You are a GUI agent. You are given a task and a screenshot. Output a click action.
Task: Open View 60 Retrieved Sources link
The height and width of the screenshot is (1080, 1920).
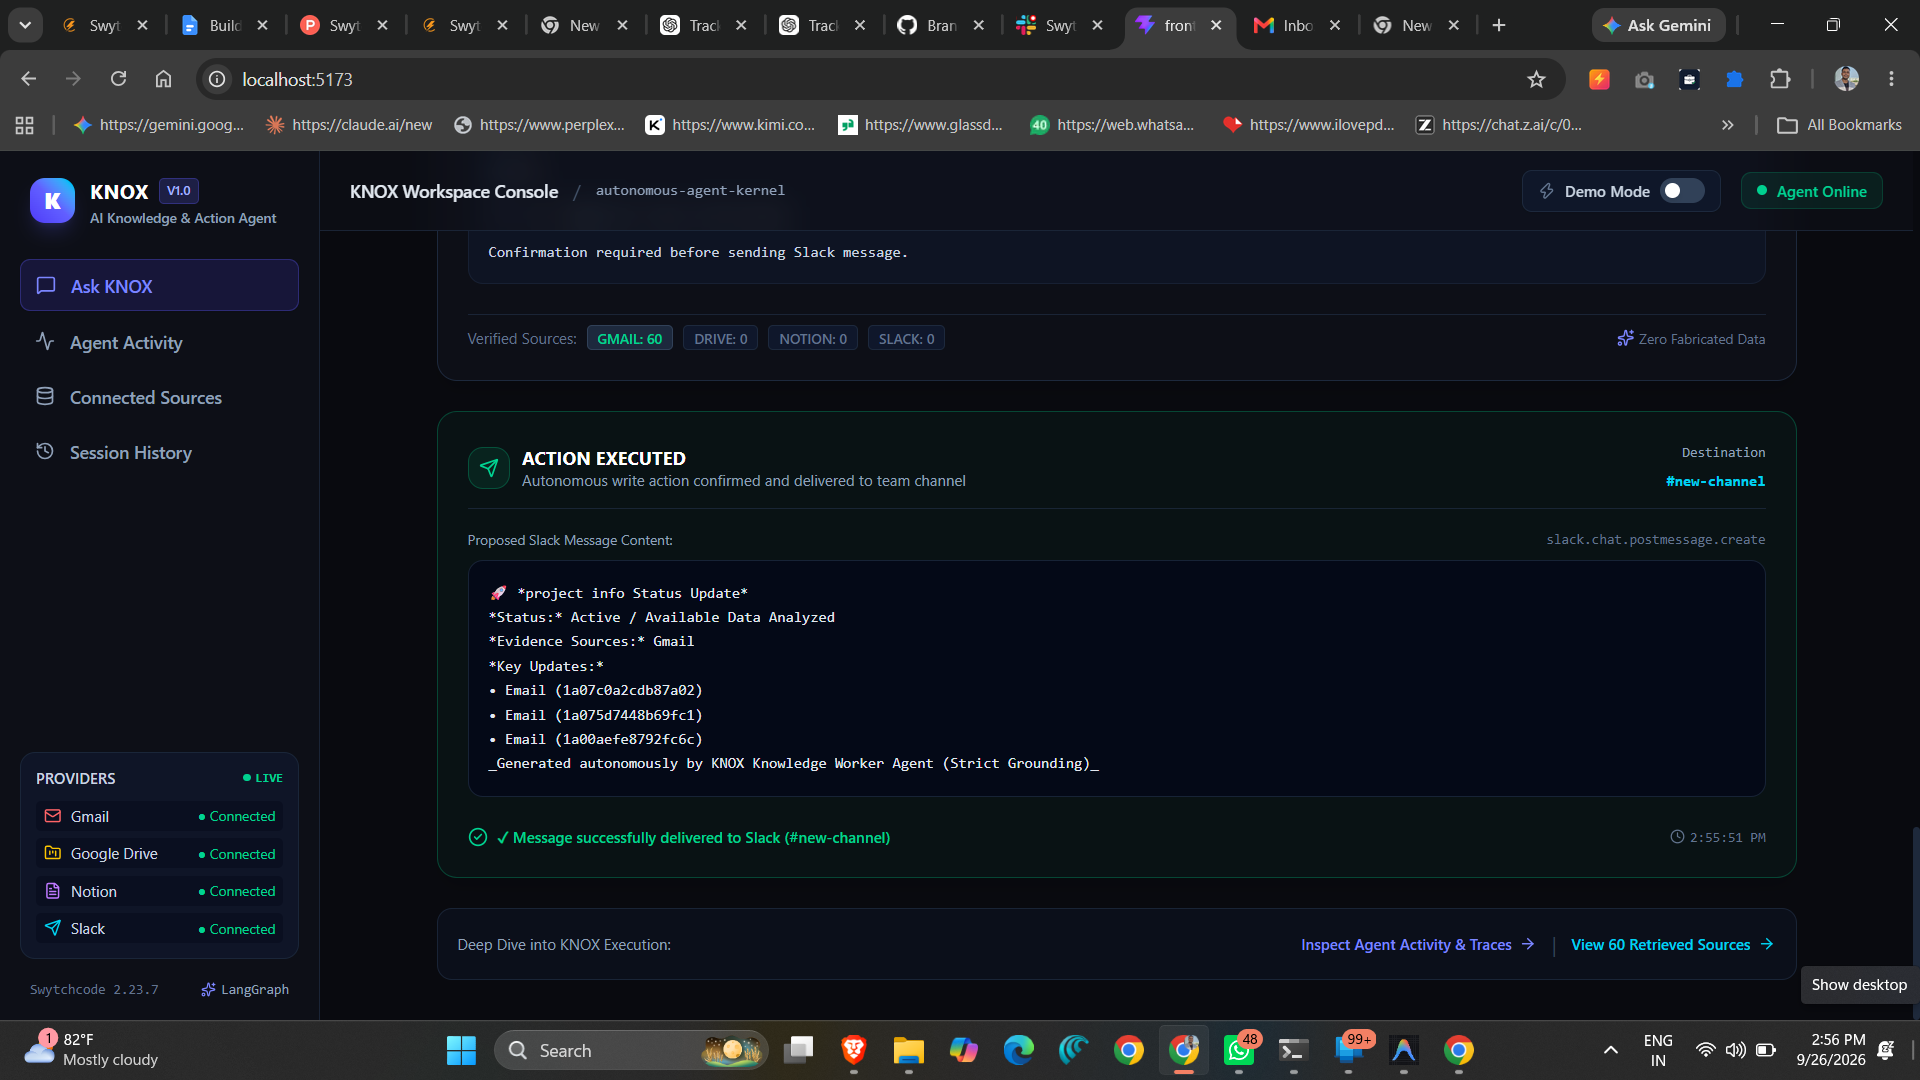[1672, 944]
